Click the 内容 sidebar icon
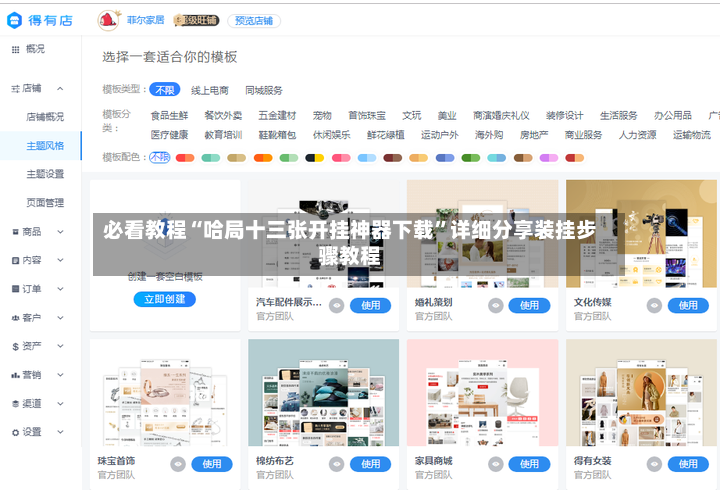This screenshot has width=720, height=490. click(16, 260)
